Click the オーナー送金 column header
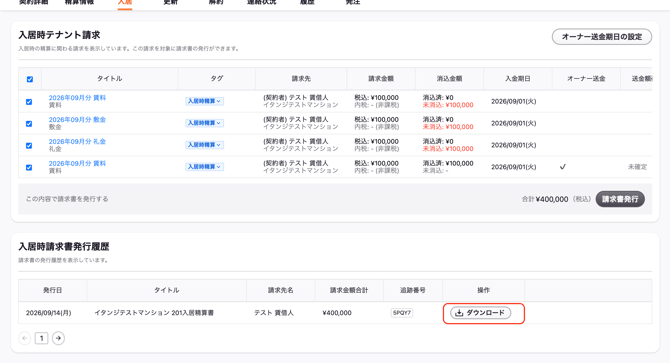Viewport: 670px width, 363px height. pos(586,79)
